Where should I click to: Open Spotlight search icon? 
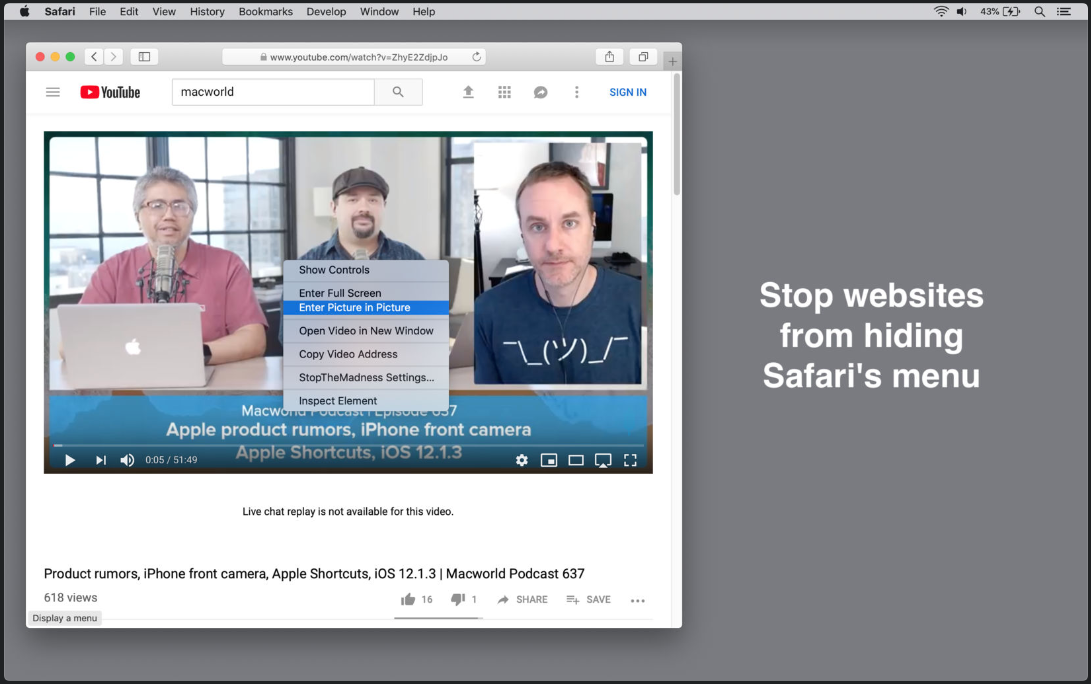pyautogui.click(x=1040, y=11)
